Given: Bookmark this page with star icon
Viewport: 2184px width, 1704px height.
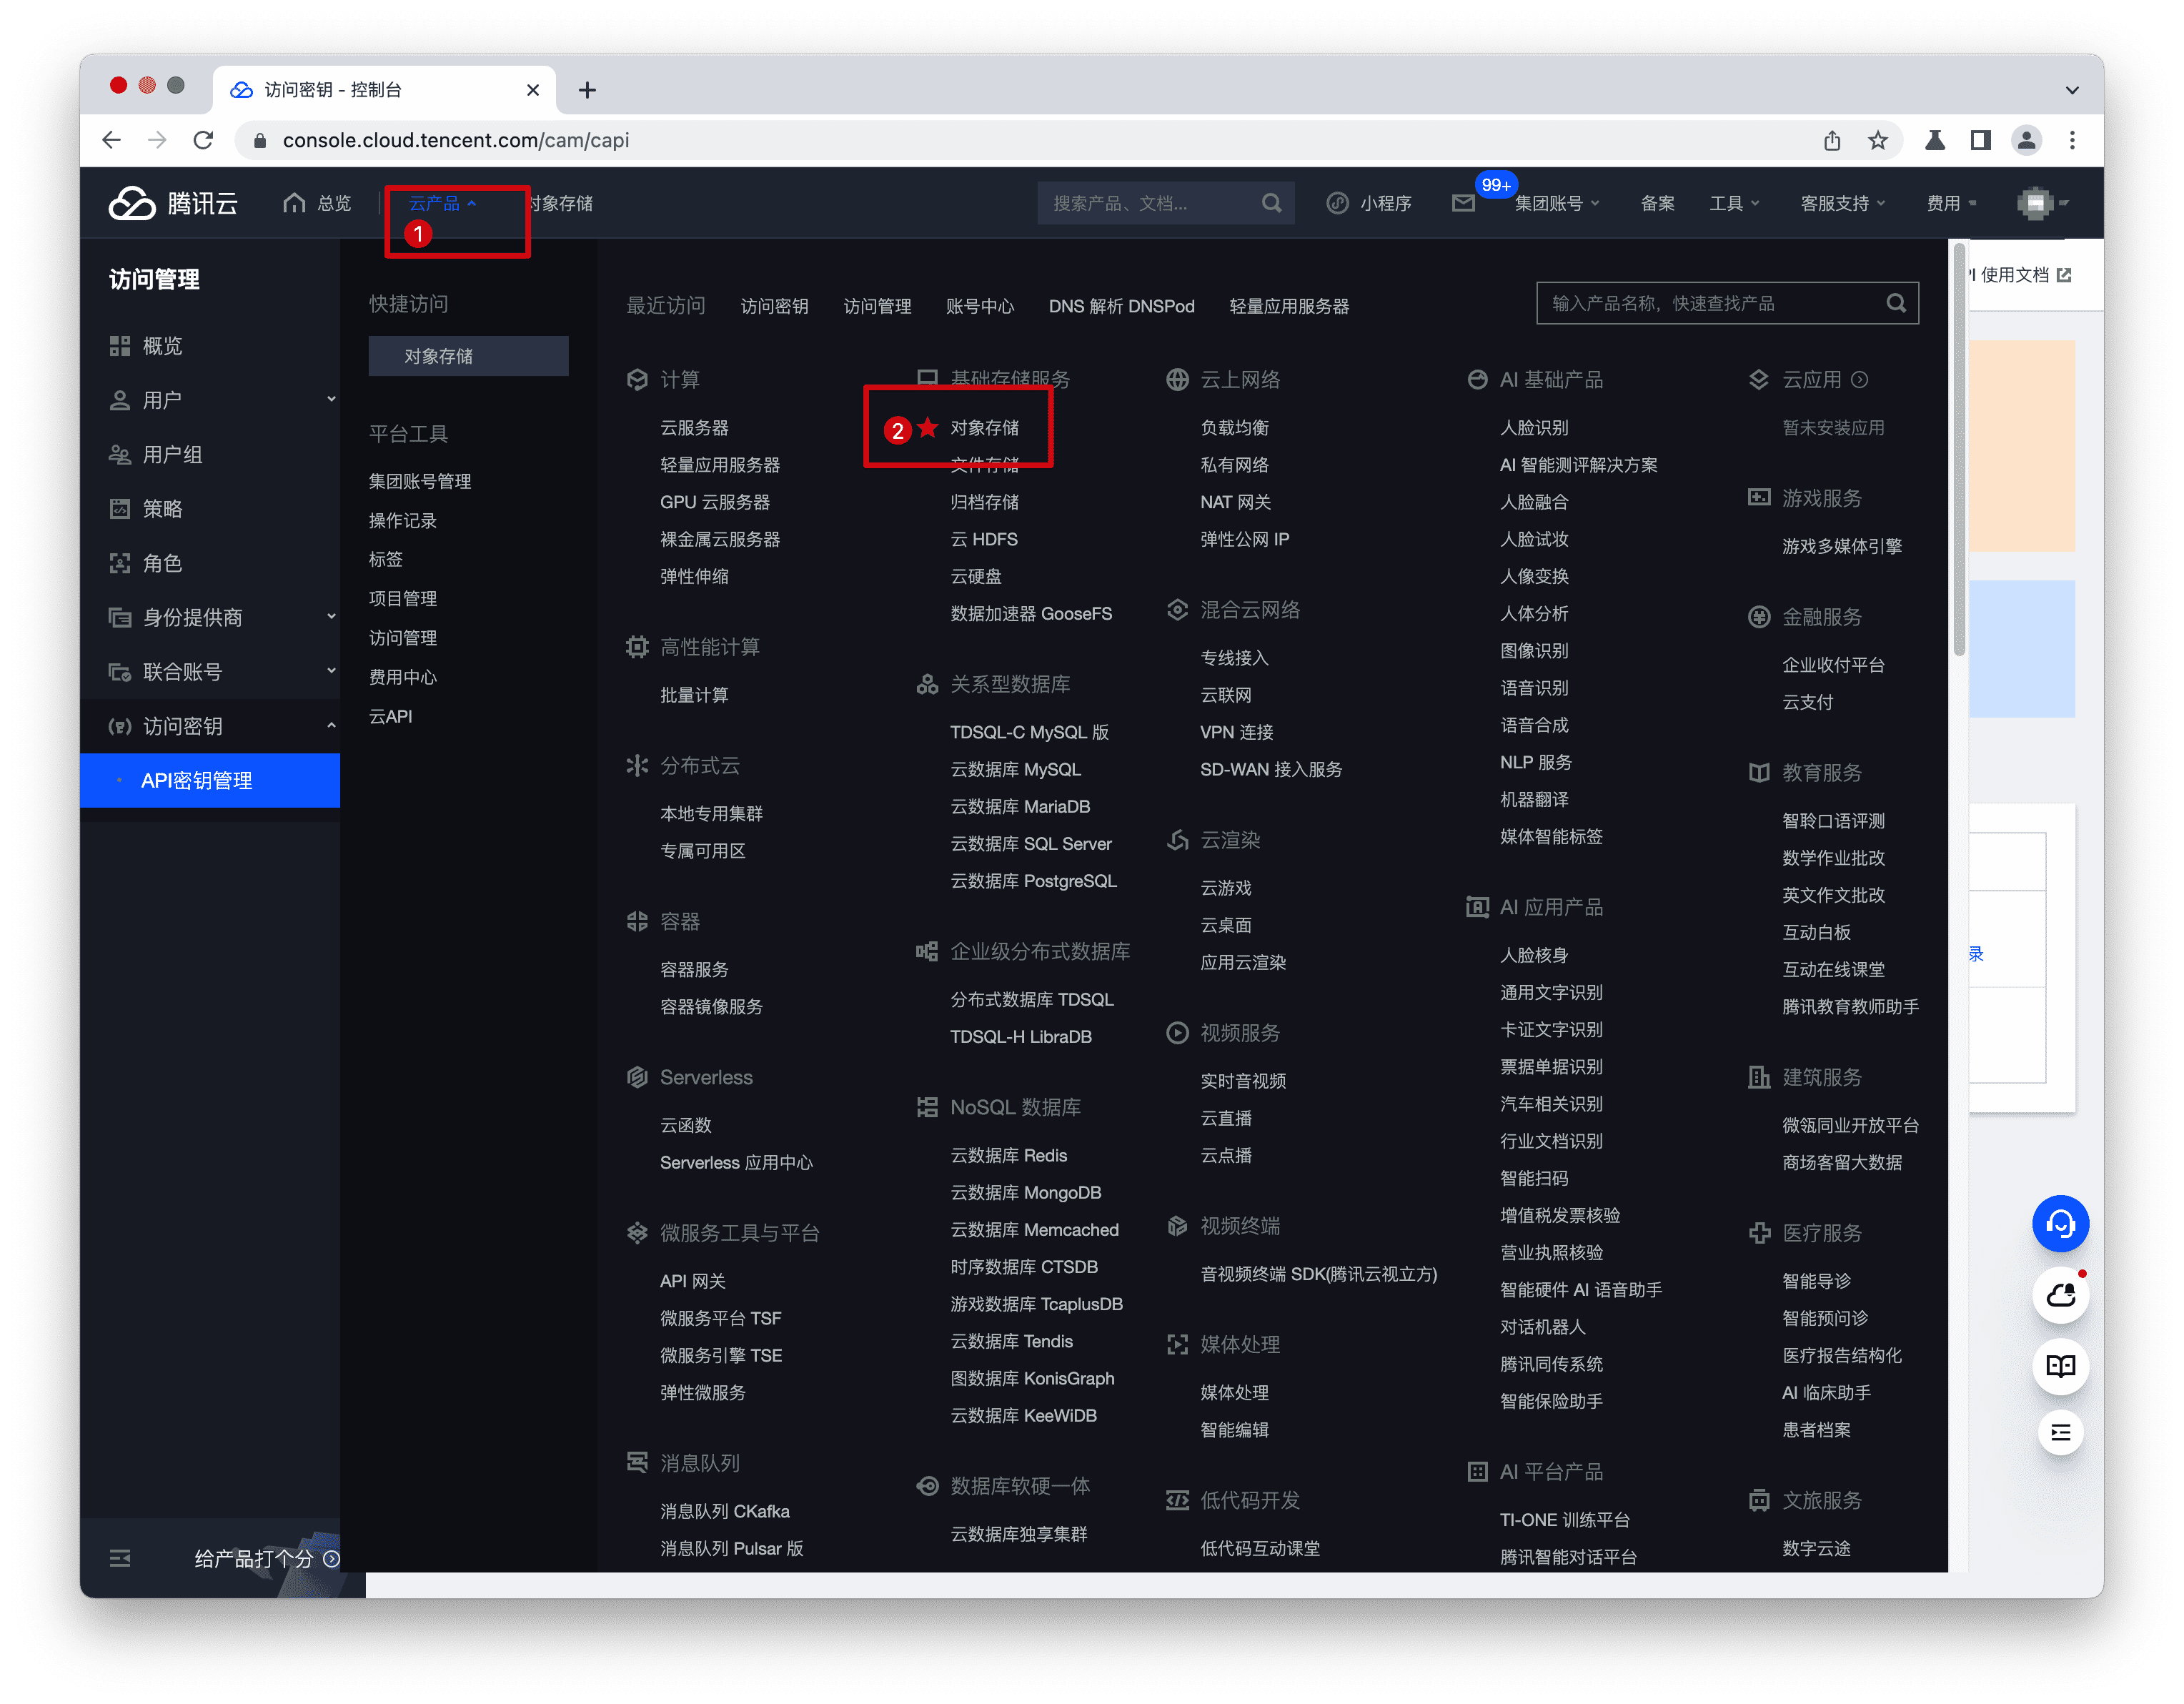Looking at the screenshot, I should pos(1877,141).
